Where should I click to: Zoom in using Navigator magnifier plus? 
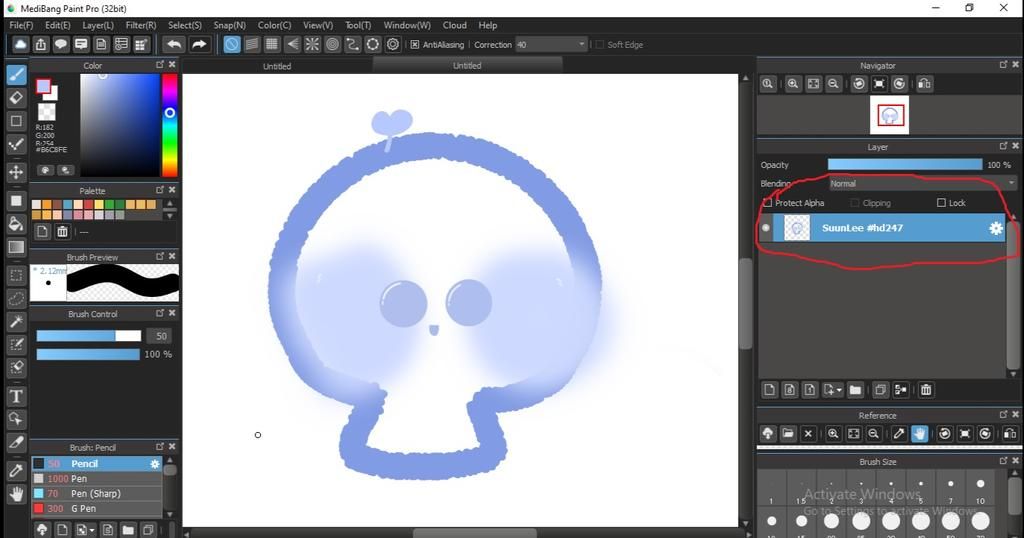tap(793, 84)
